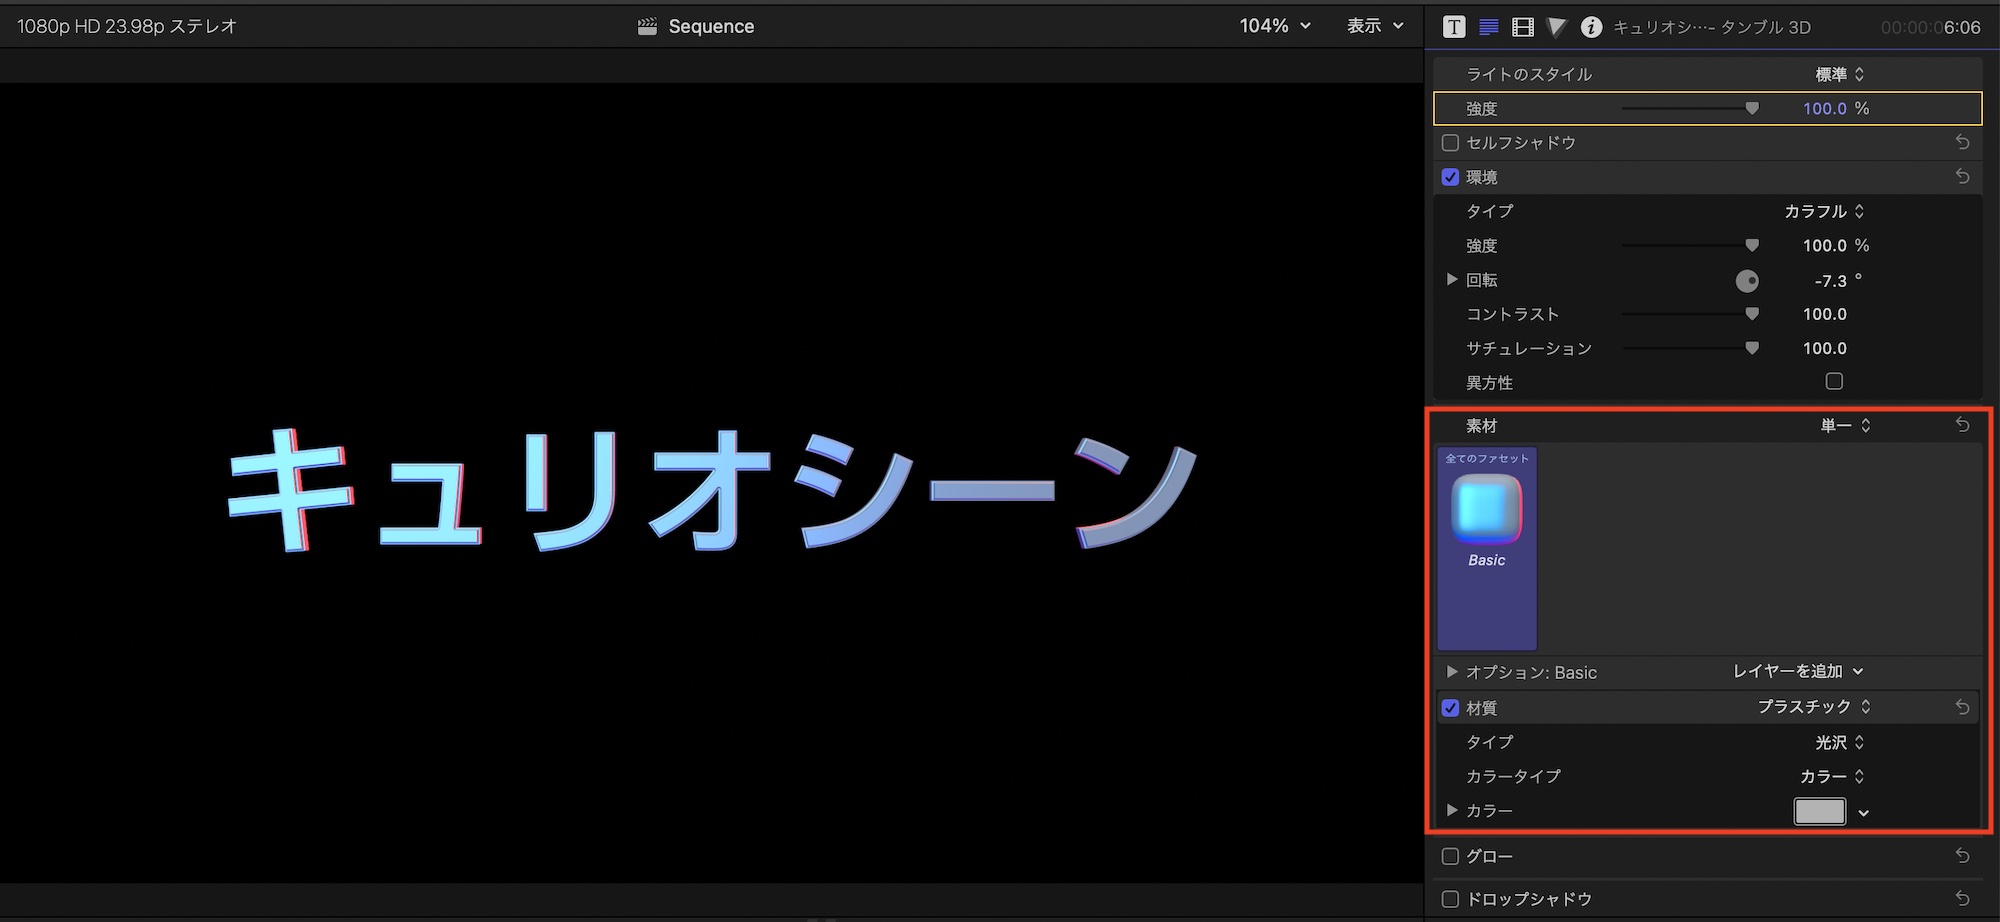This screenshot has width=2000, height=922.
Task: Open the Info inspector icon
Action: pos(1591,27)
